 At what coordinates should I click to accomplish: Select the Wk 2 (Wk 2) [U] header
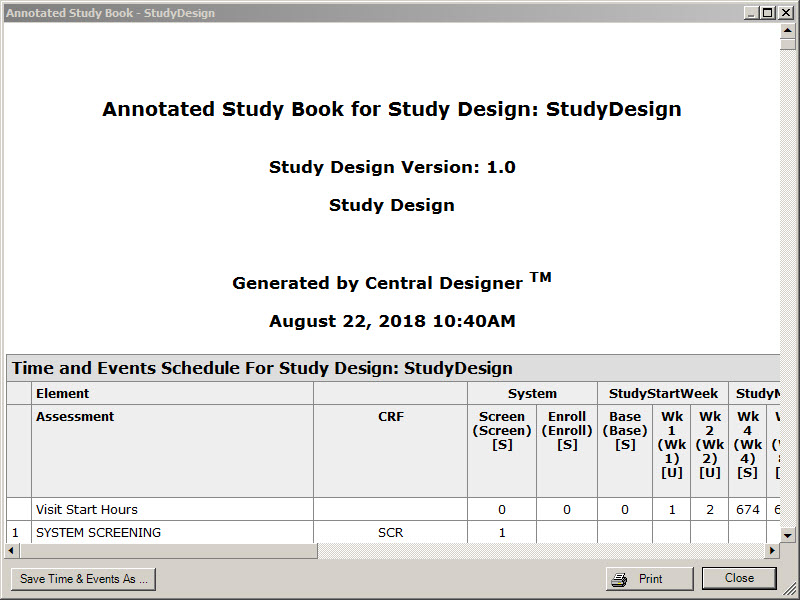[709, 451]
